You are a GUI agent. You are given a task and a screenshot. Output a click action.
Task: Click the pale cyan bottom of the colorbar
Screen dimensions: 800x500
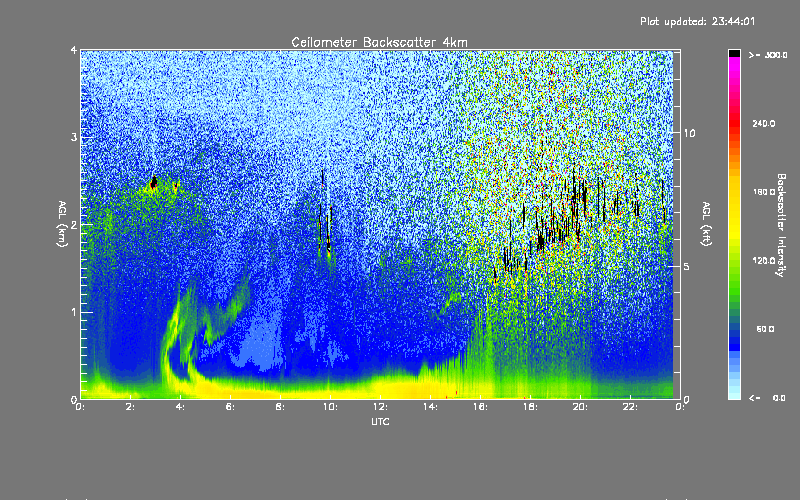pos(734,393)
